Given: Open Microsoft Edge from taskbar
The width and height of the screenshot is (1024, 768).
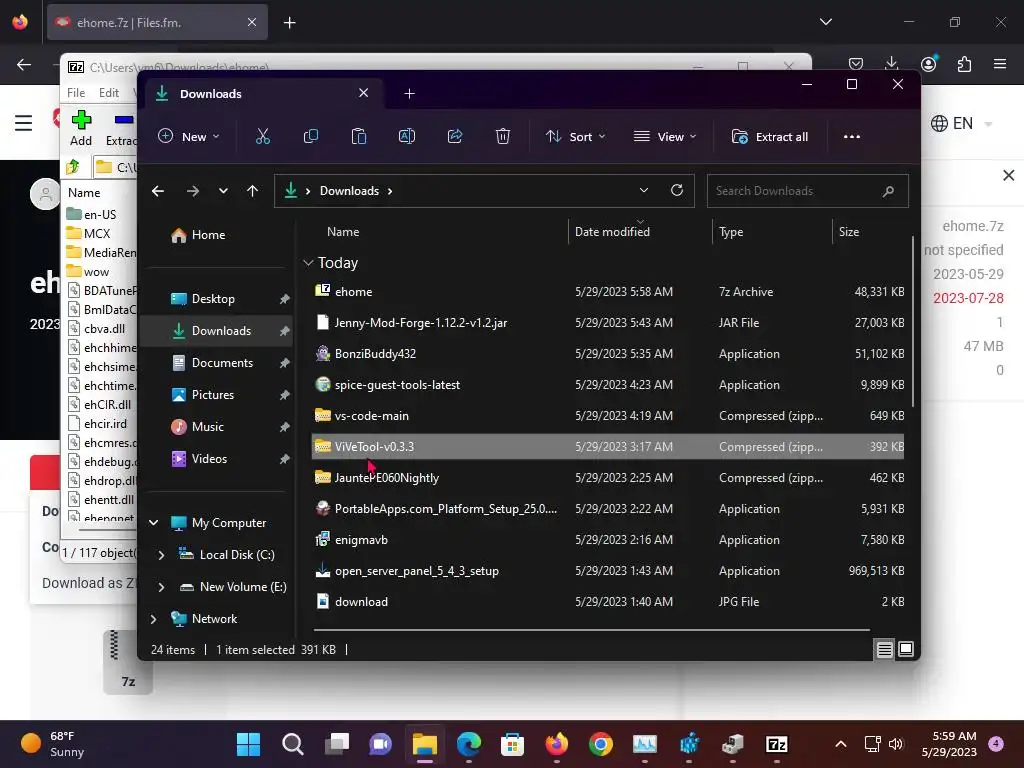Looking at the screenshot, I should pos(468,744).
